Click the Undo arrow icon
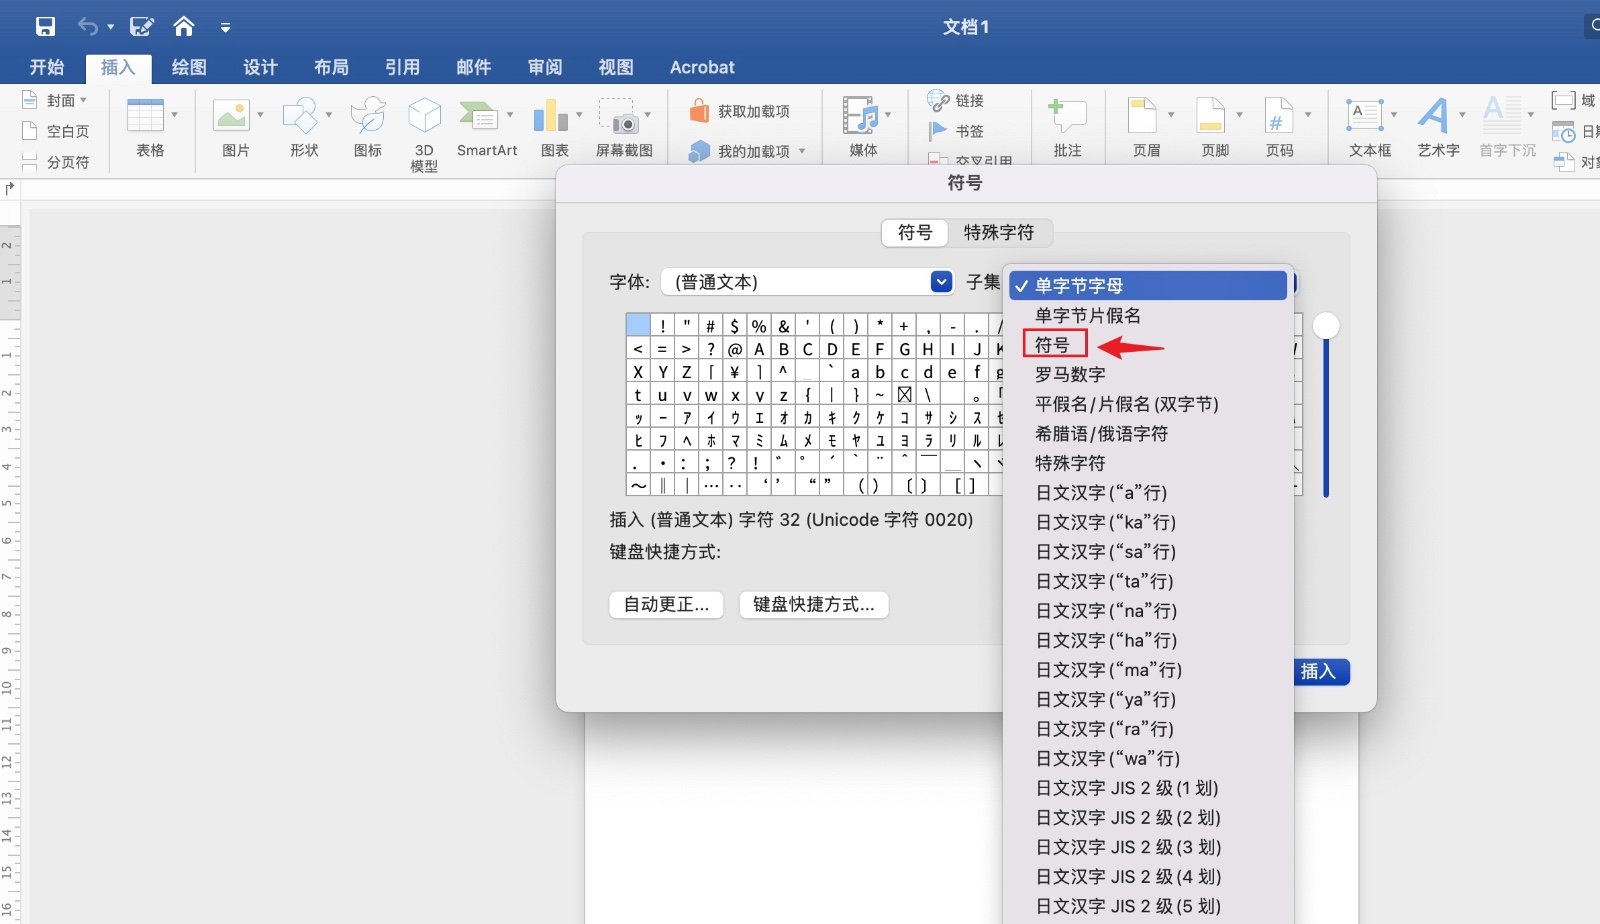This screenshot has height=924, width=1600. coord(88,27)
